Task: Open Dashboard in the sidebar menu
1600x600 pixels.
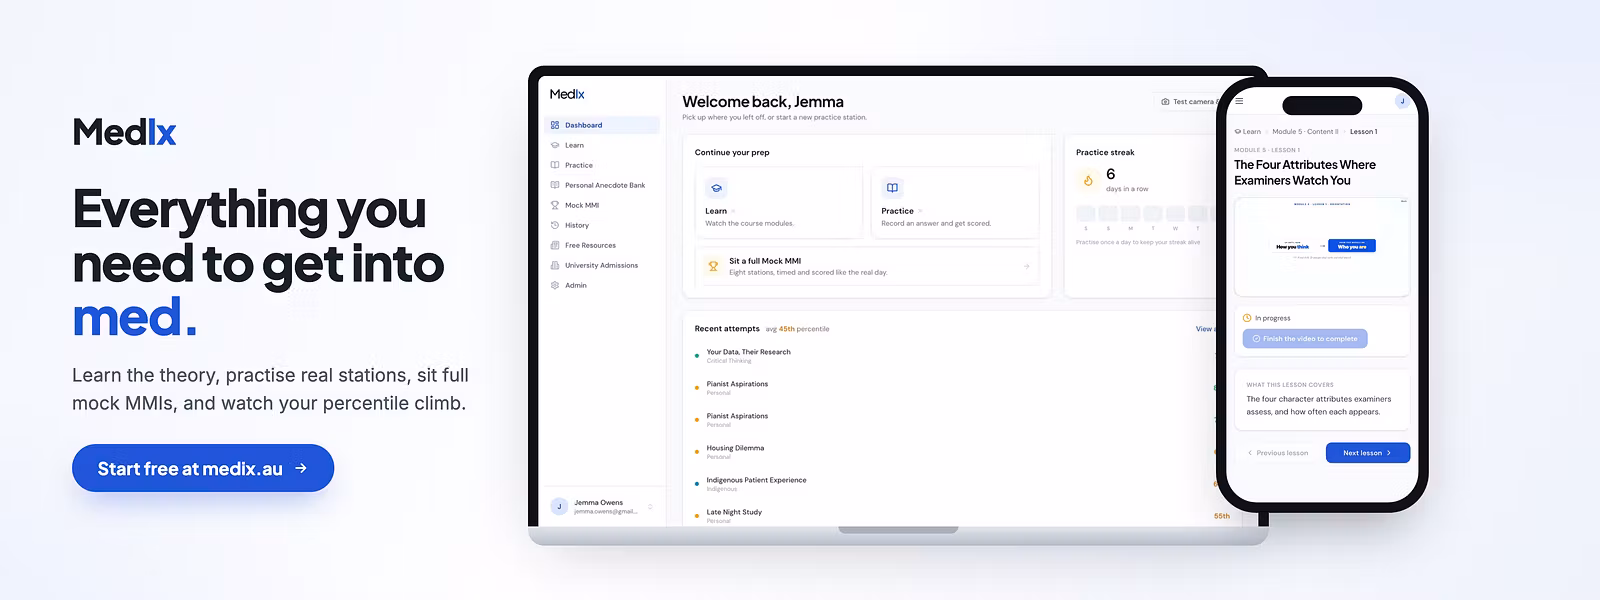Action: (x=602, y=125)
